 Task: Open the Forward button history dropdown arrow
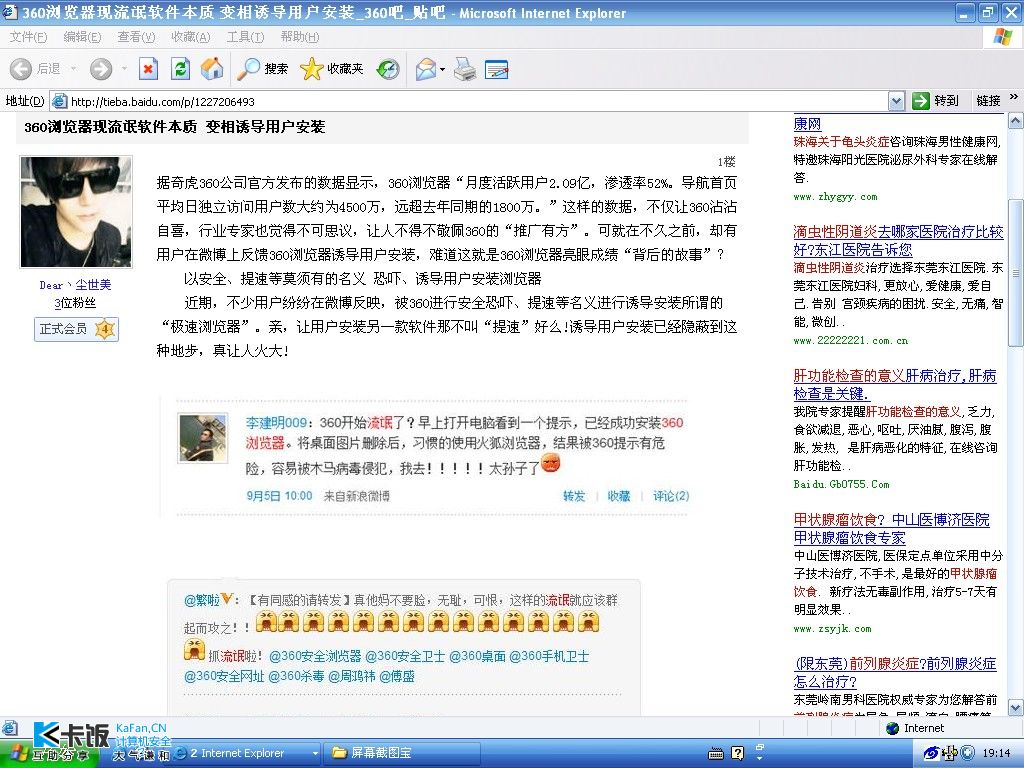124,69
